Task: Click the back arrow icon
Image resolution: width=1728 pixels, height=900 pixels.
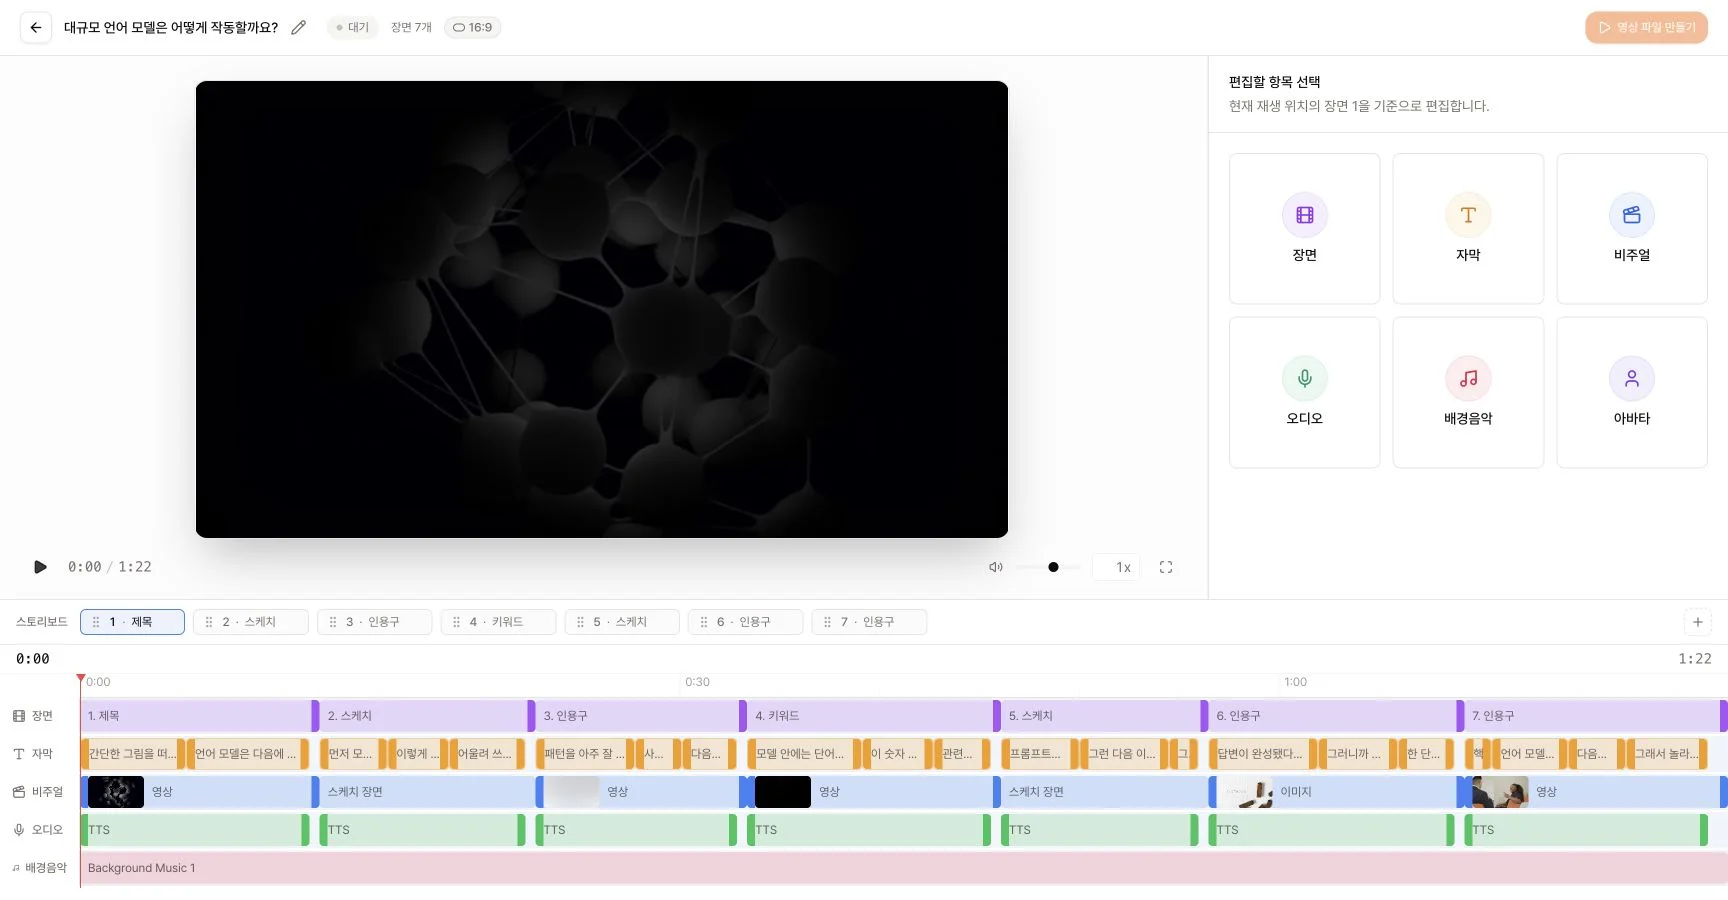Action: (36, 28)
